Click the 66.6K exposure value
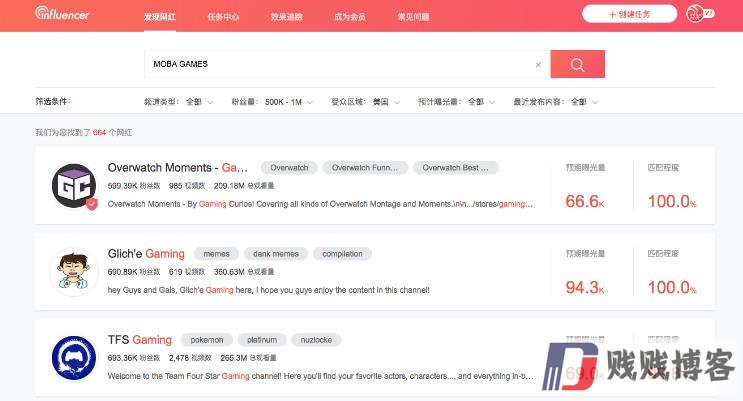Screen dimensions: 743x401 585,201
